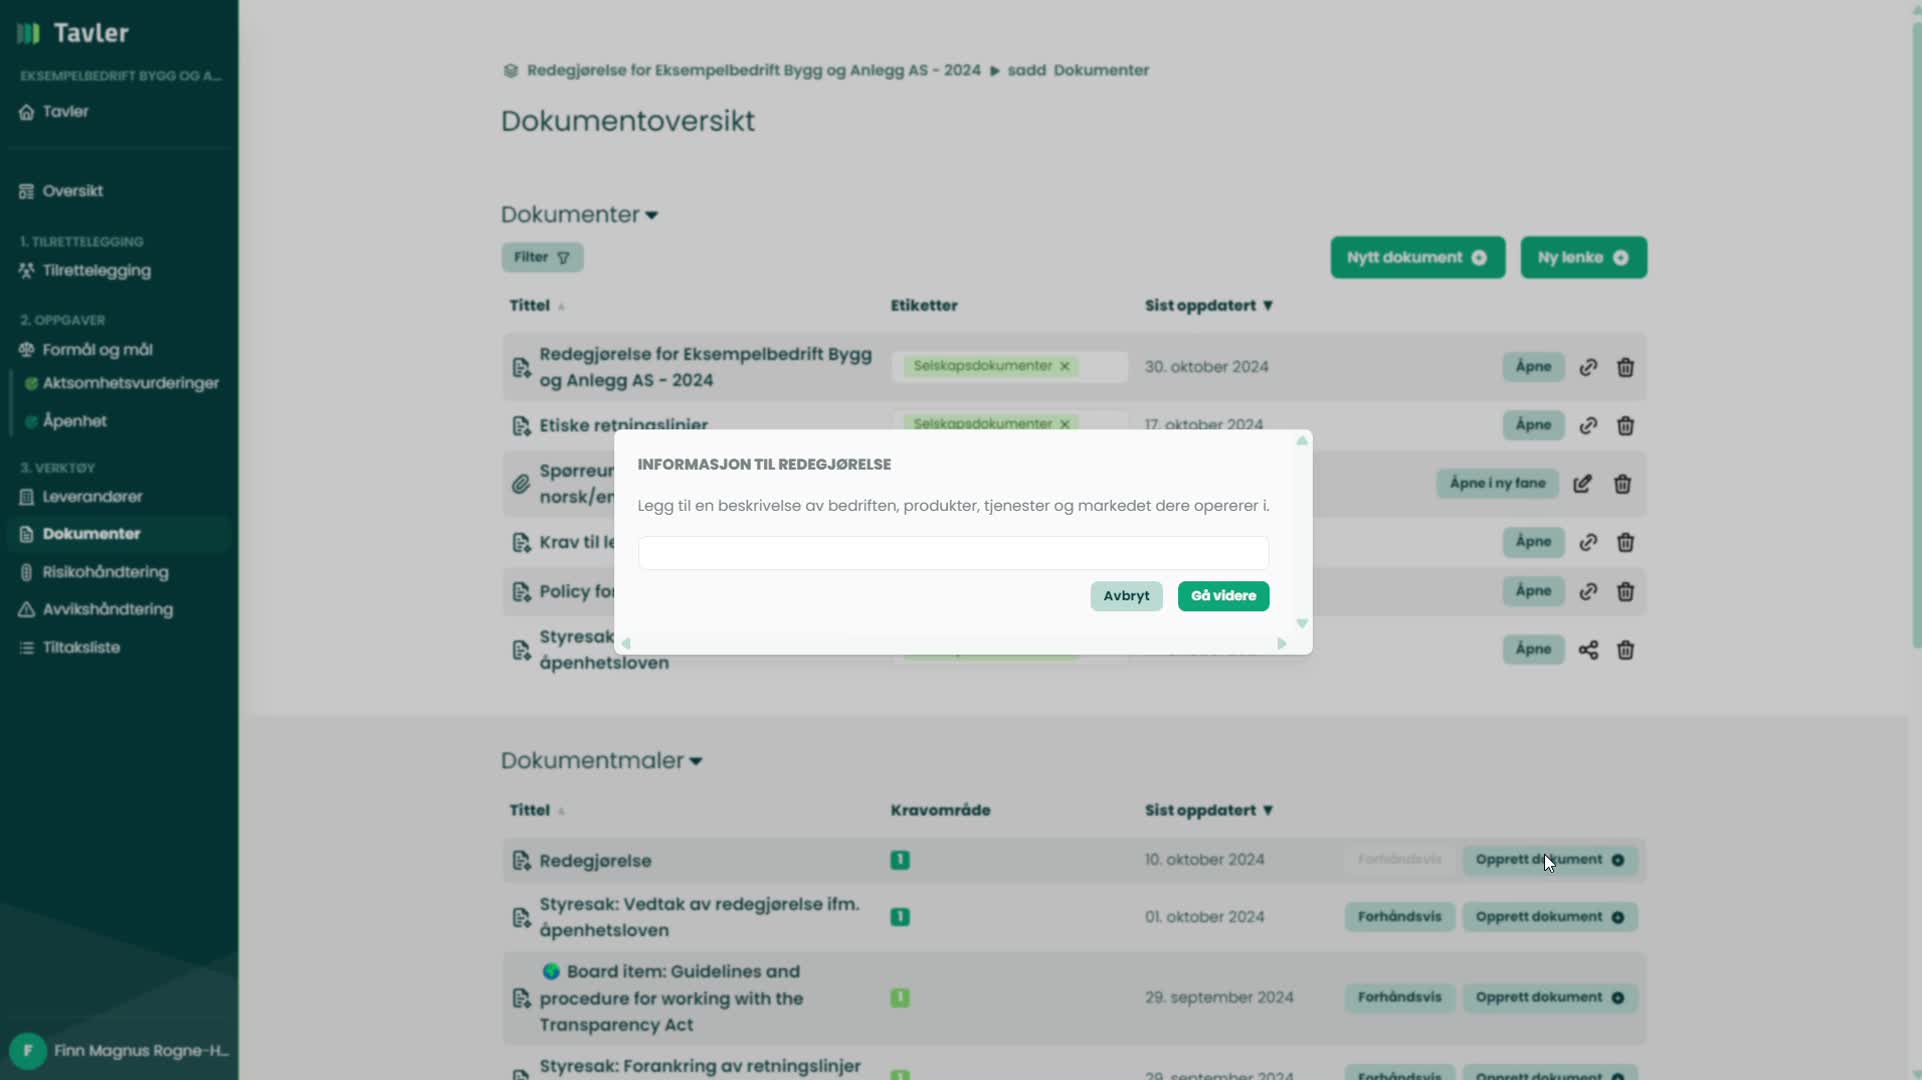1922x1080 pixels.
Task: Copy link icon for Redegjørelse 2024 document
Action: click(1588, 367)
